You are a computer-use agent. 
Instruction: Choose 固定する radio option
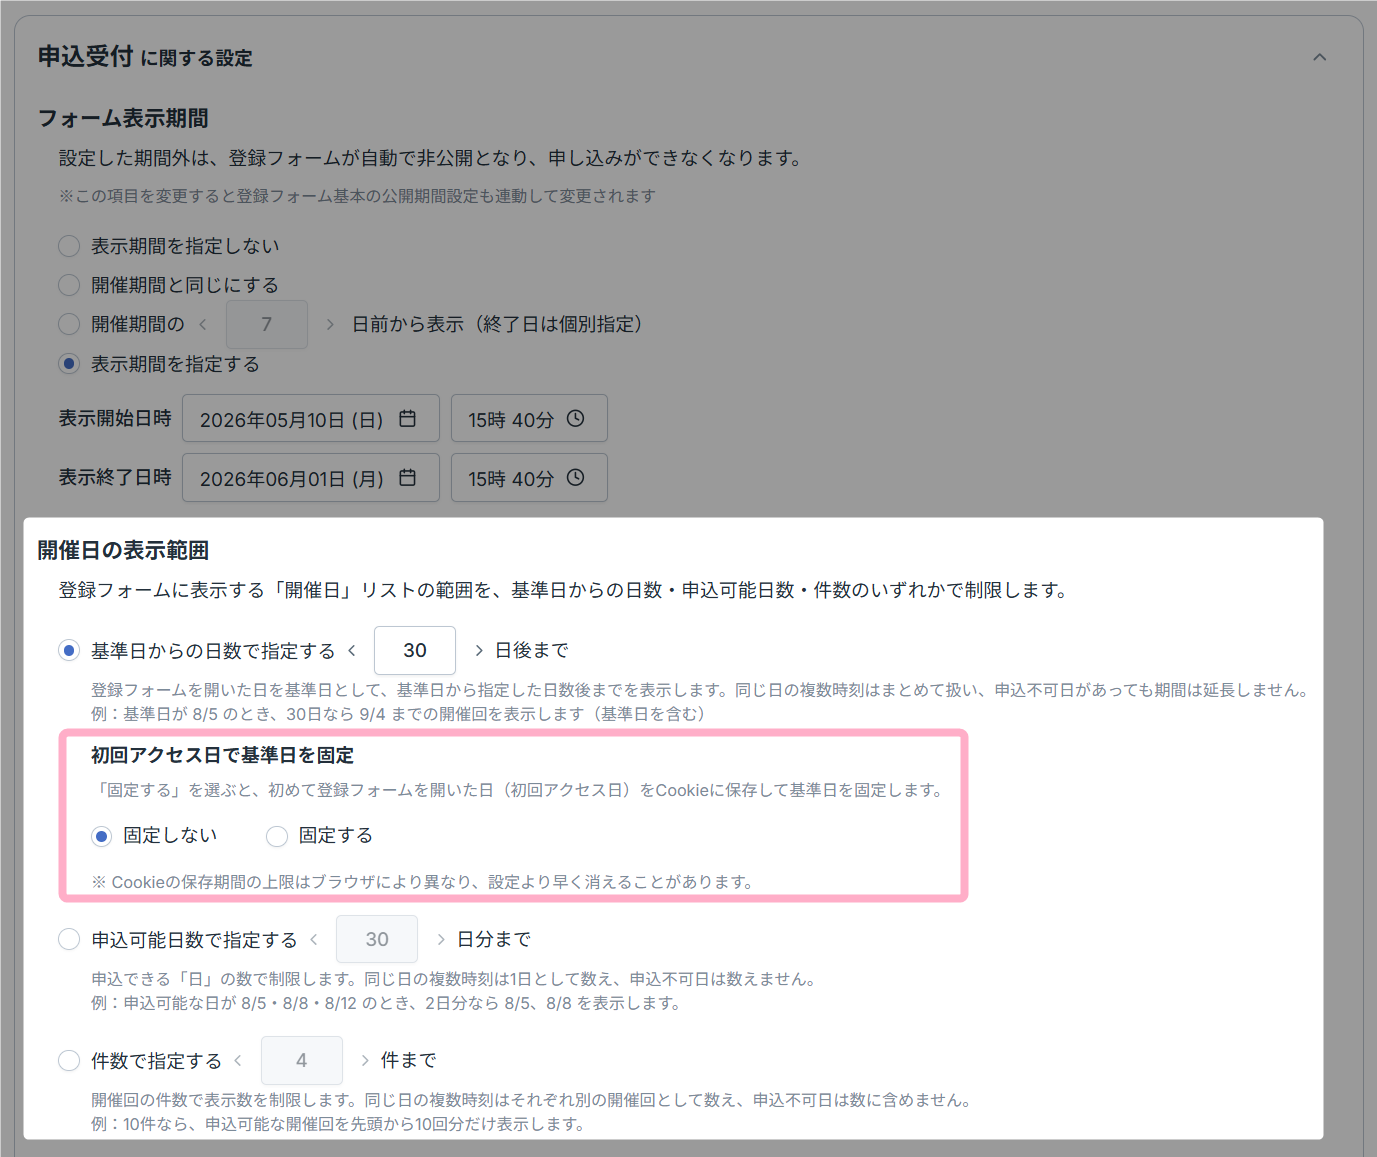(277, 836)
